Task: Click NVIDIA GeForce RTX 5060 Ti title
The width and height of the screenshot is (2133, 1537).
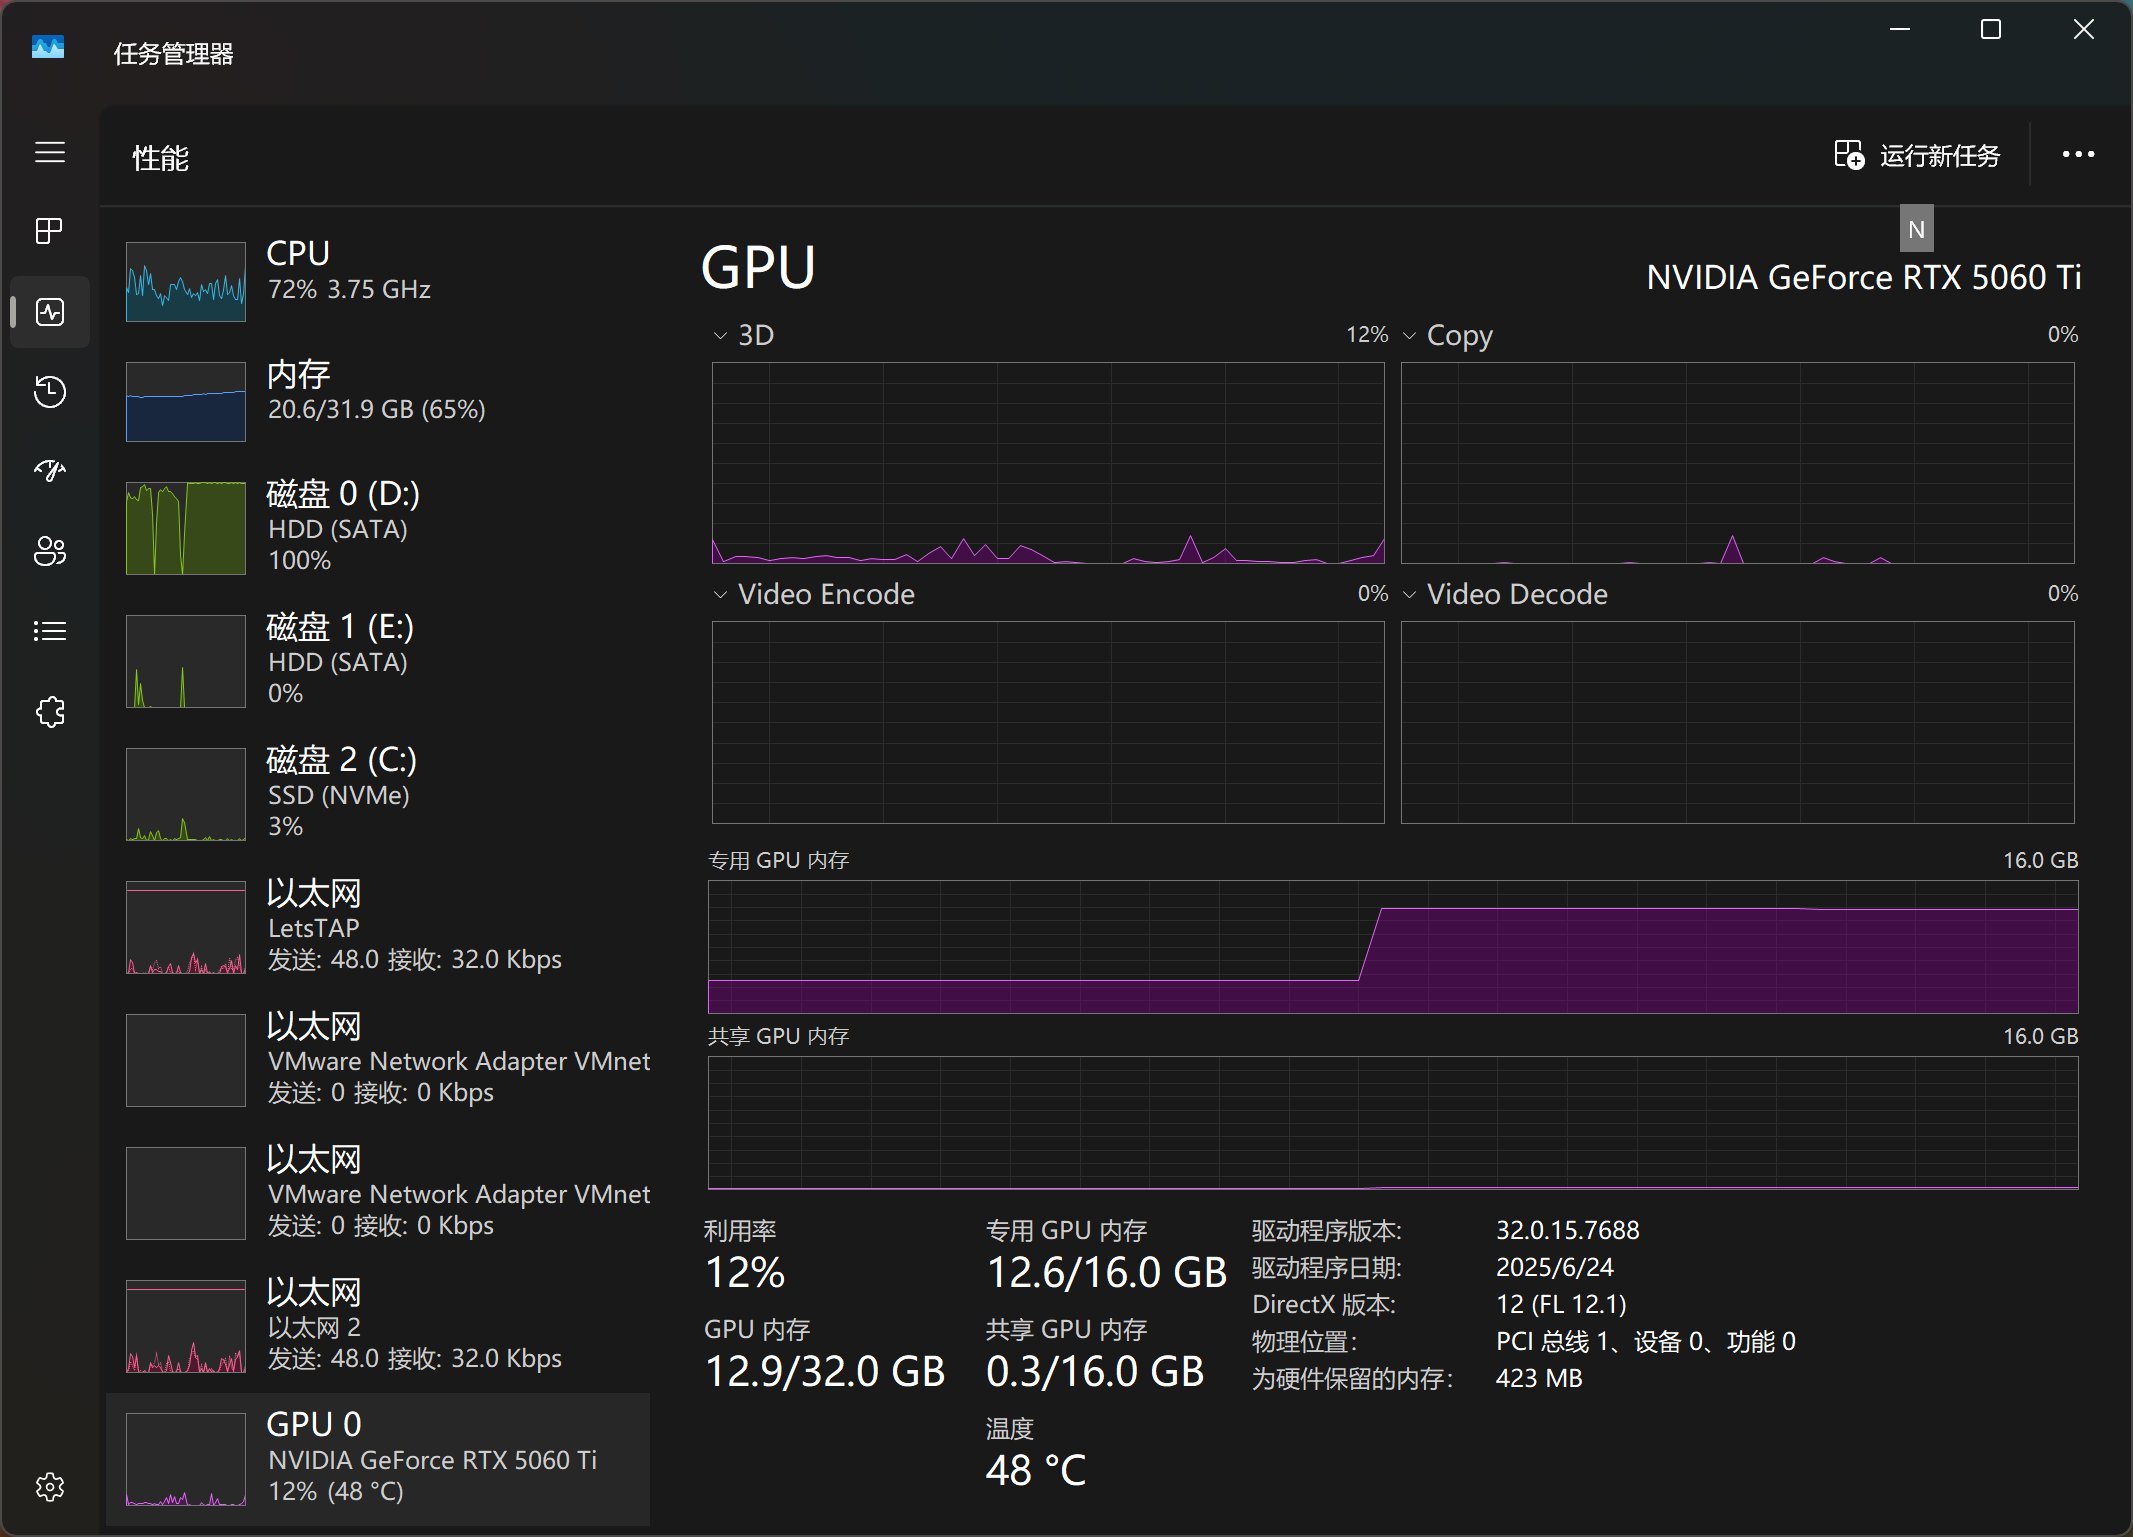Action: (x=1864, y=277)
